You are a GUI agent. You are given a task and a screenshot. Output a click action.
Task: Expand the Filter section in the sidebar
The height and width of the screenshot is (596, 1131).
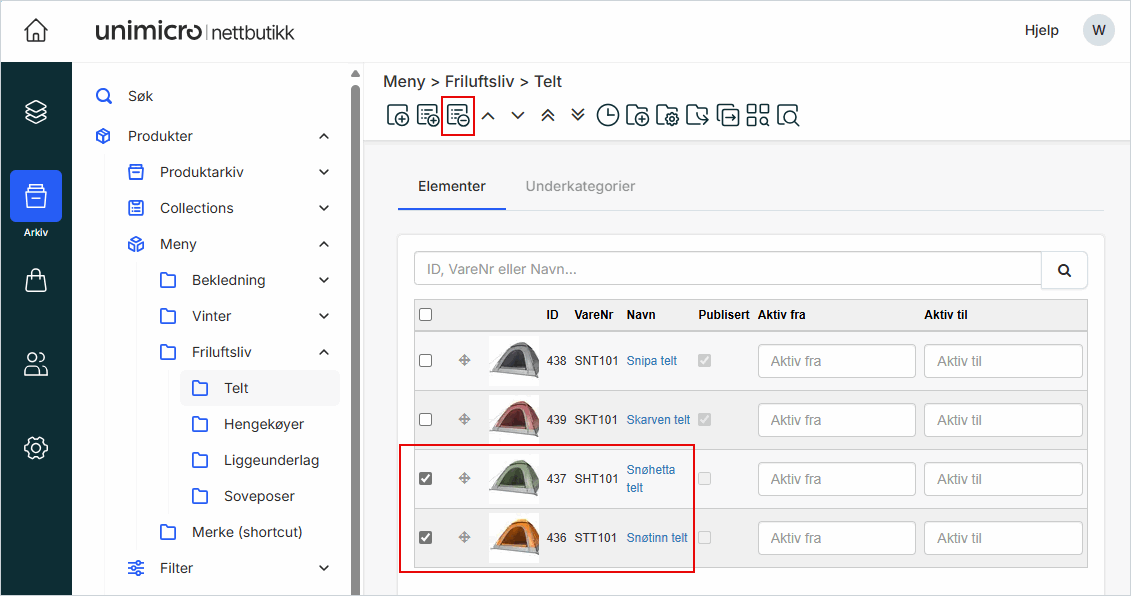(x=323, y=567)
